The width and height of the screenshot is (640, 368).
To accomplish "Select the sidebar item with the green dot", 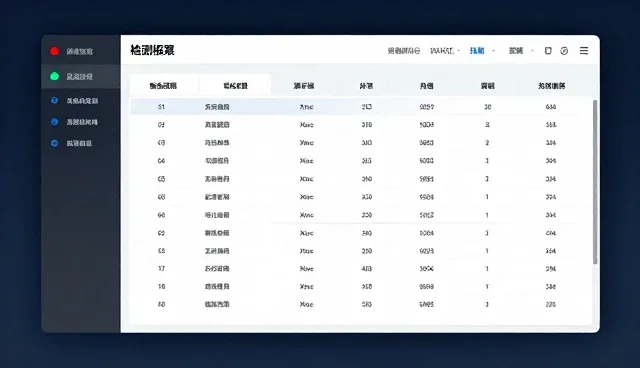I will click(x=80, y=76).
